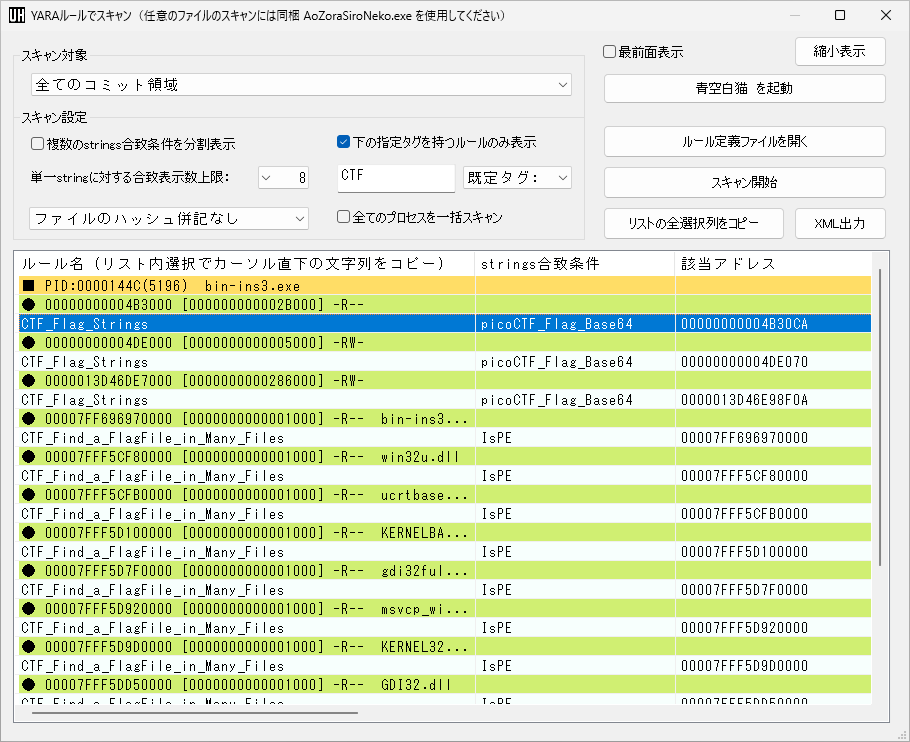Screen dimensions: 910x742
Task: Click the bullet icon of region 00000000004DE000
Action: [x=29, y=343]
